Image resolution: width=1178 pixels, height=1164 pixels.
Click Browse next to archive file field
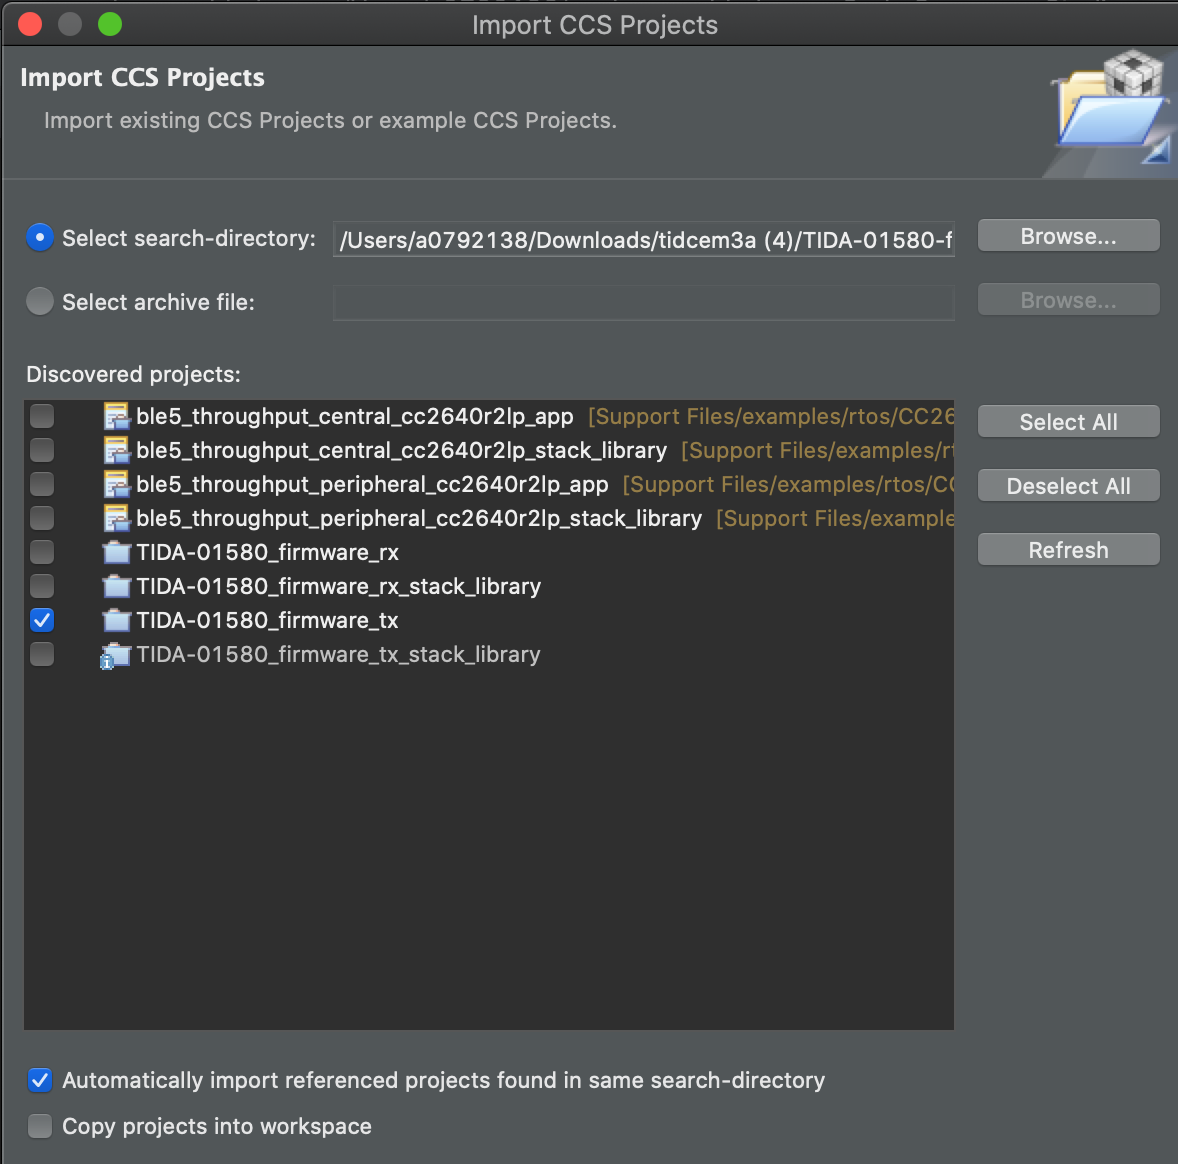coord(1068,300)
